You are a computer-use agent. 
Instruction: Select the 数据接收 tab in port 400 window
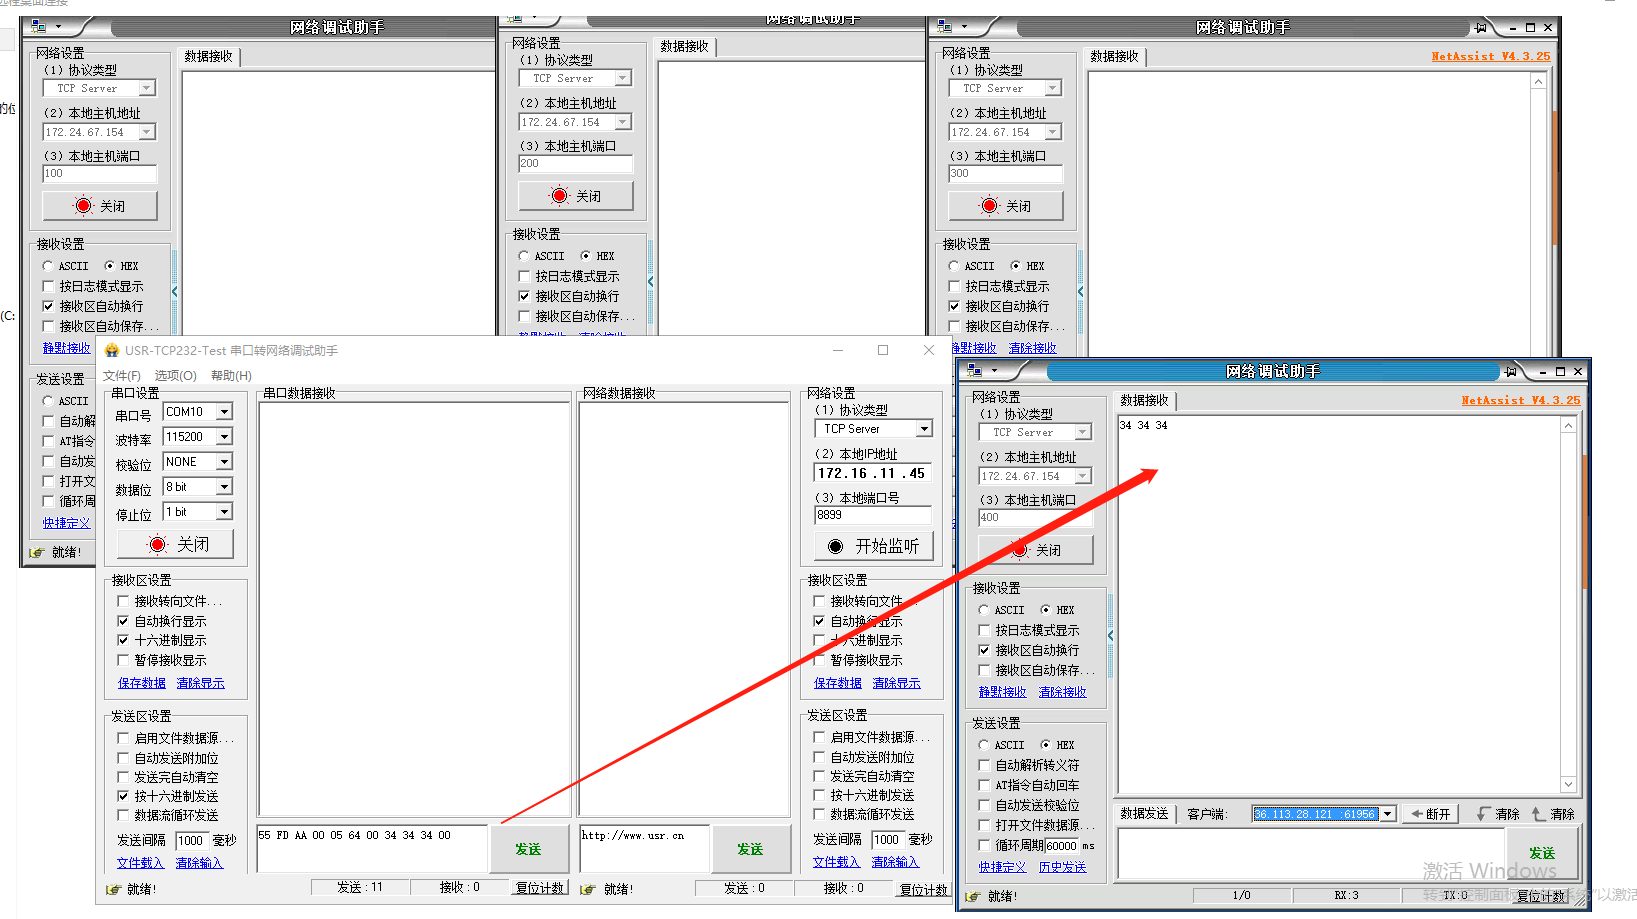coord(1144,400)
